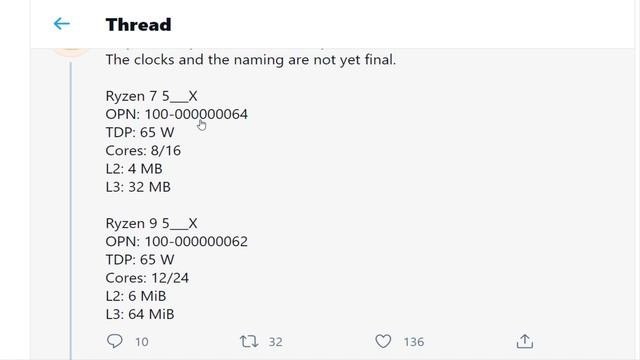Go back using the blue arrow

point(62,24)
